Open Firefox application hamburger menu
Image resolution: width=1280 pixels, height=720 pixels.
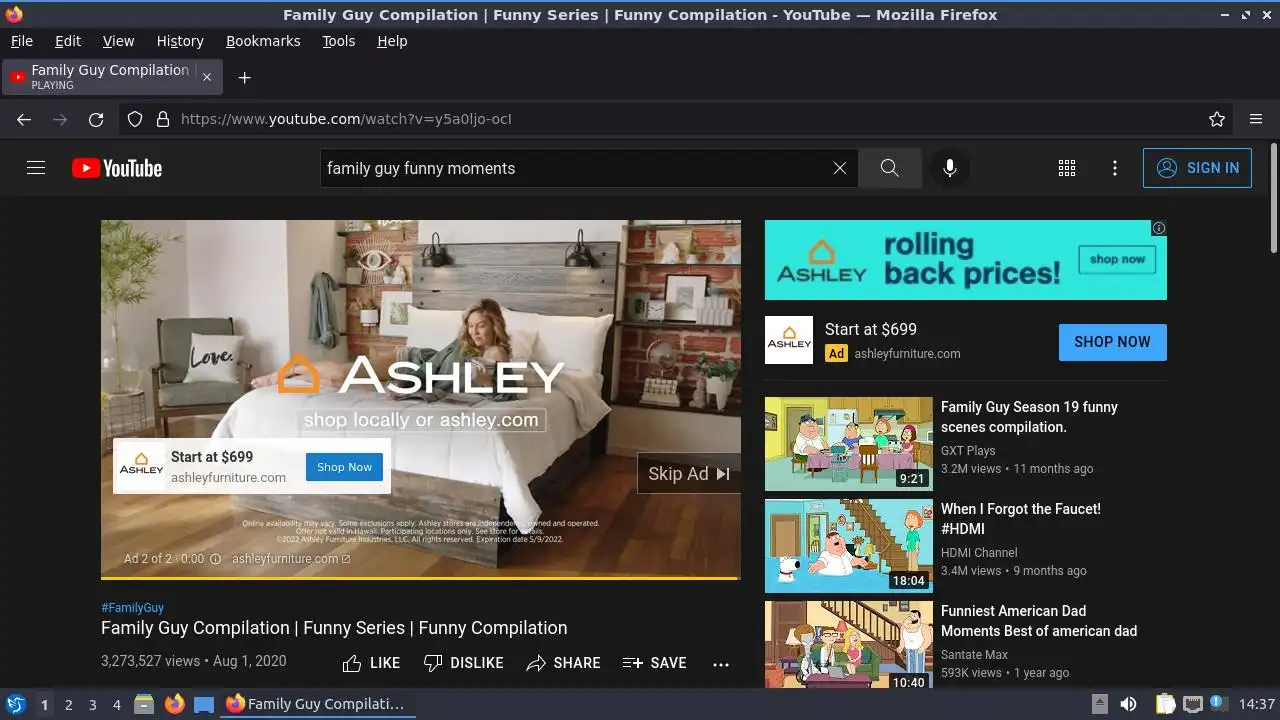click(1256, 119)
